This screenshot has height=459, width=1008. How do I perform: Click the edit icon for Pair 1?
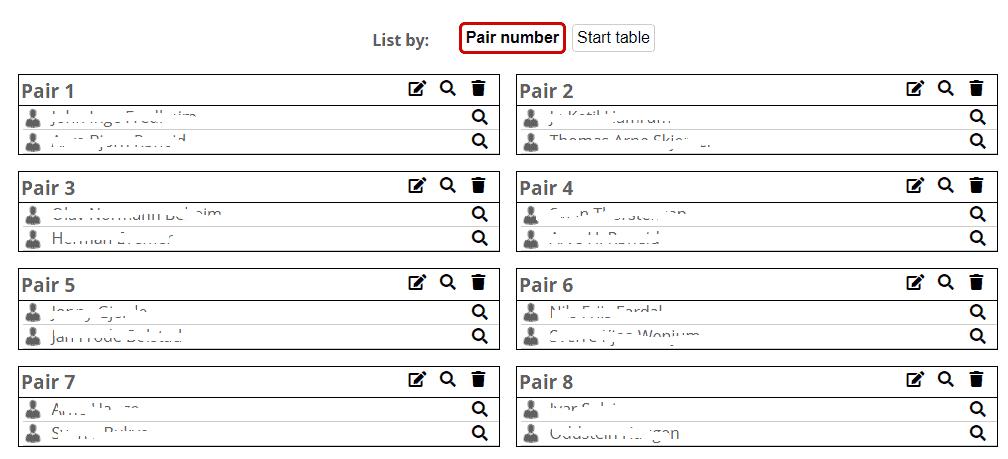click(x=417, y=89)
